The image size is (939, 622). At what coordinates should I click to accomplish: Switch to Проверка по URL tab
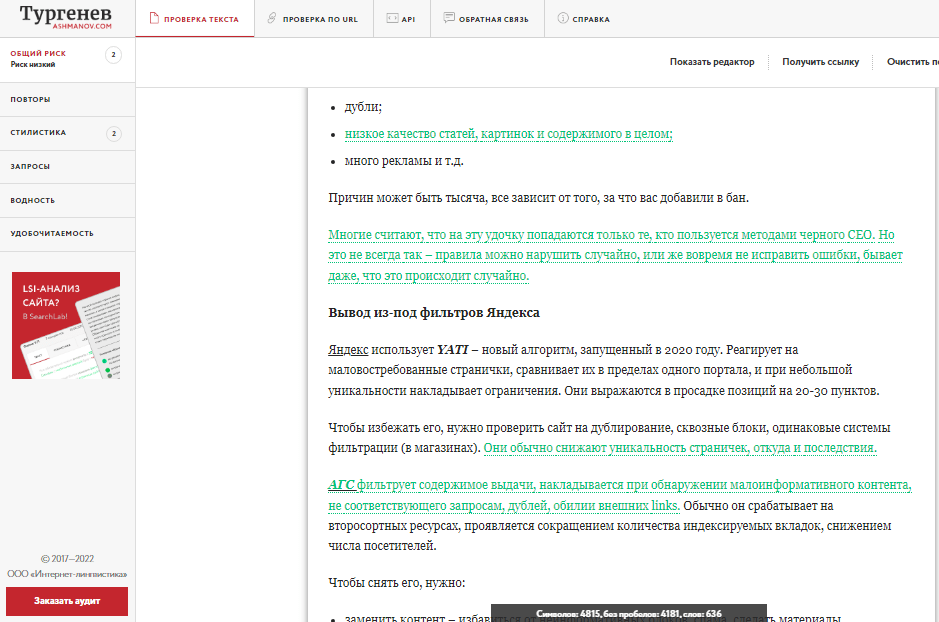[313, 19]
